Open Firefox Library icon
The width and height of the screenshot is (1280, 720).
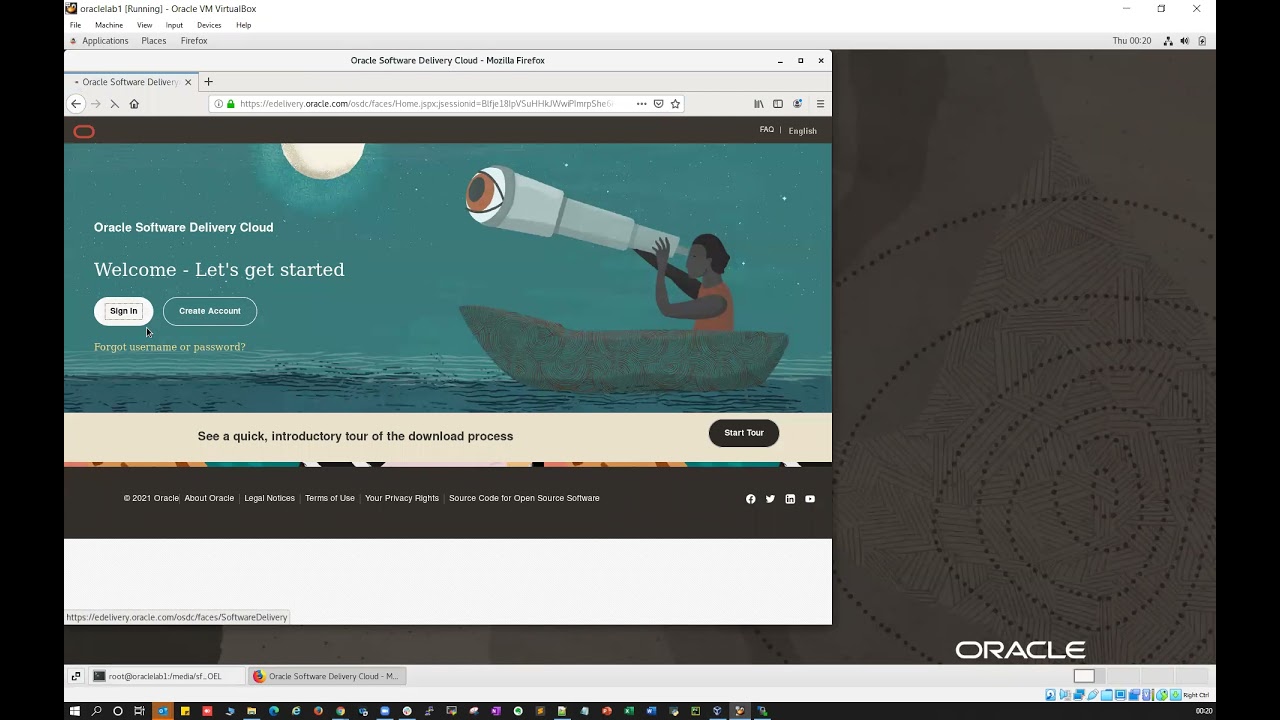(x=759, y=104)
